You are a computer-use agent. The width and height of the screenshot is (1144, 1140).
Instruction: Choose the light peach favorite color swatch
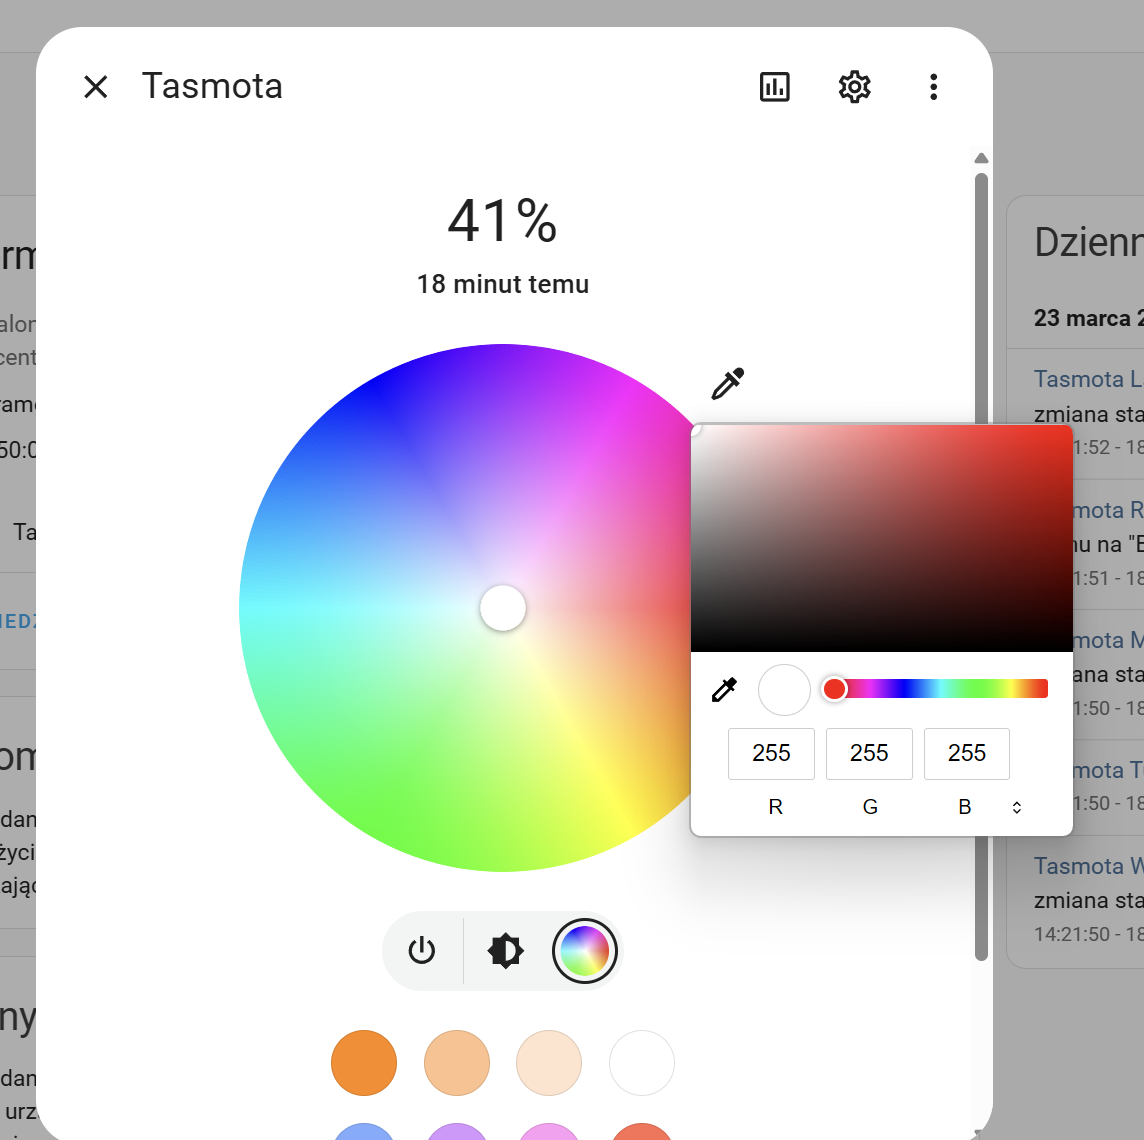[457, 1063]
